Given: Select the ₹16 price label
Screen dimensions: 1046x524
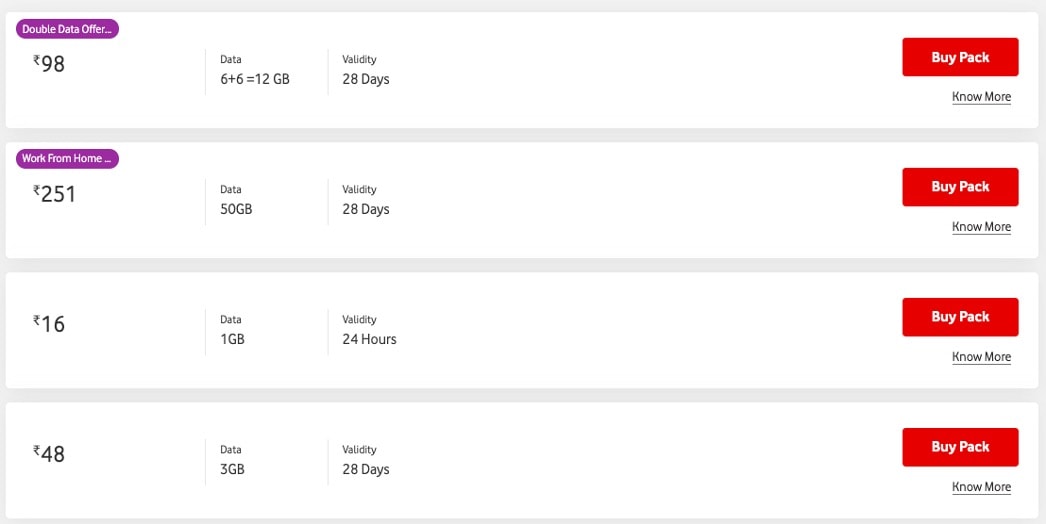Looking at the screenshot, I should click(x=49, y=324).
